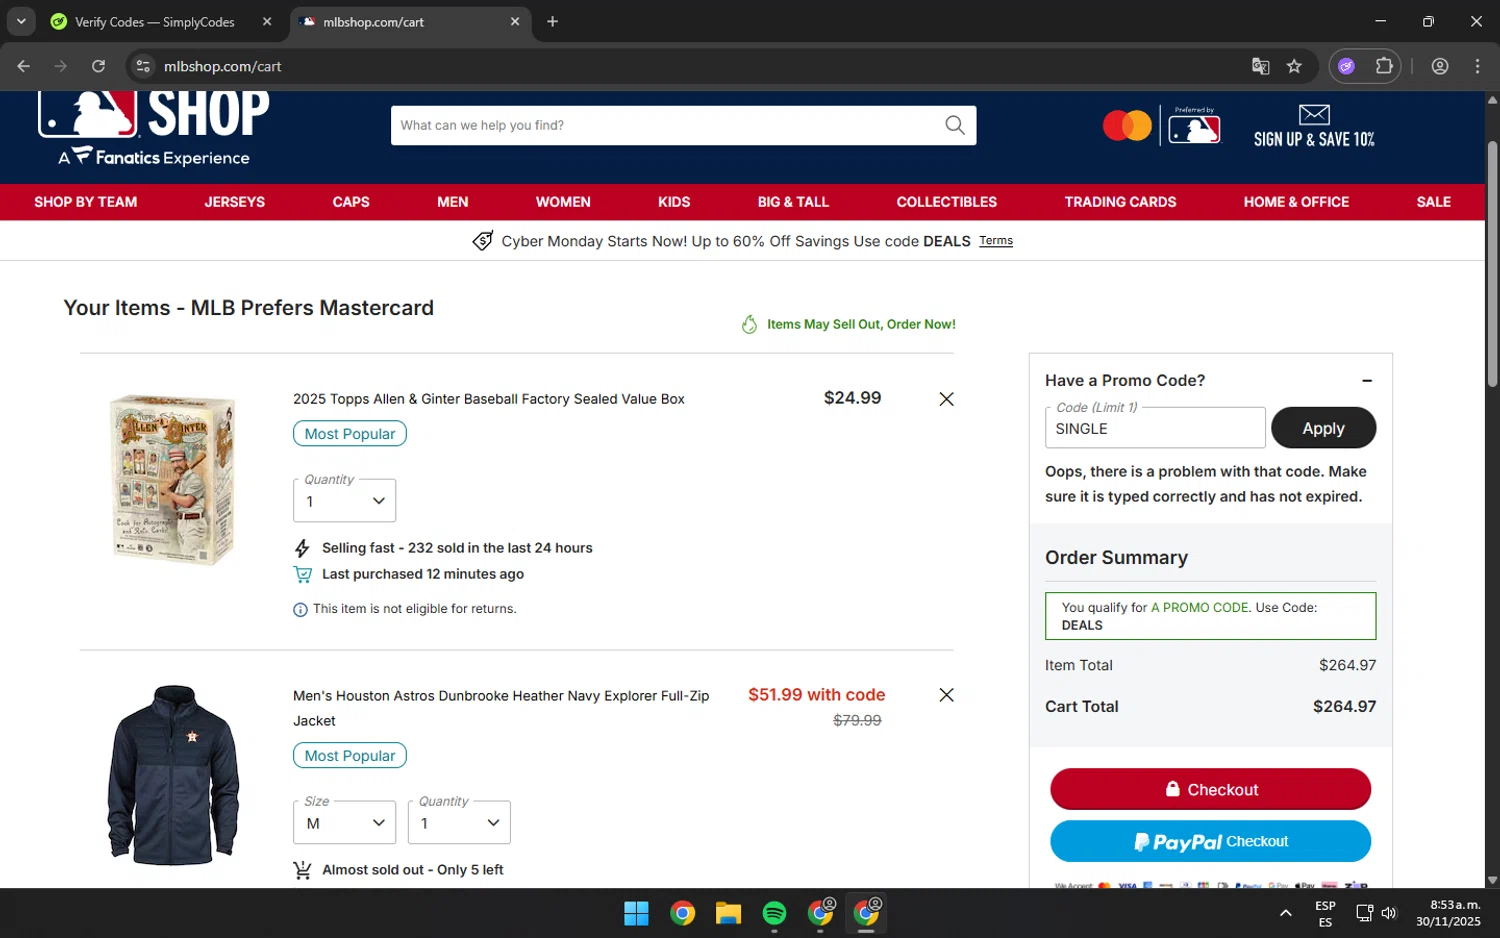1500x938 pixels.
Task: Open the KIDS menu
Action: pyautogui.click(x=674, y=202)
